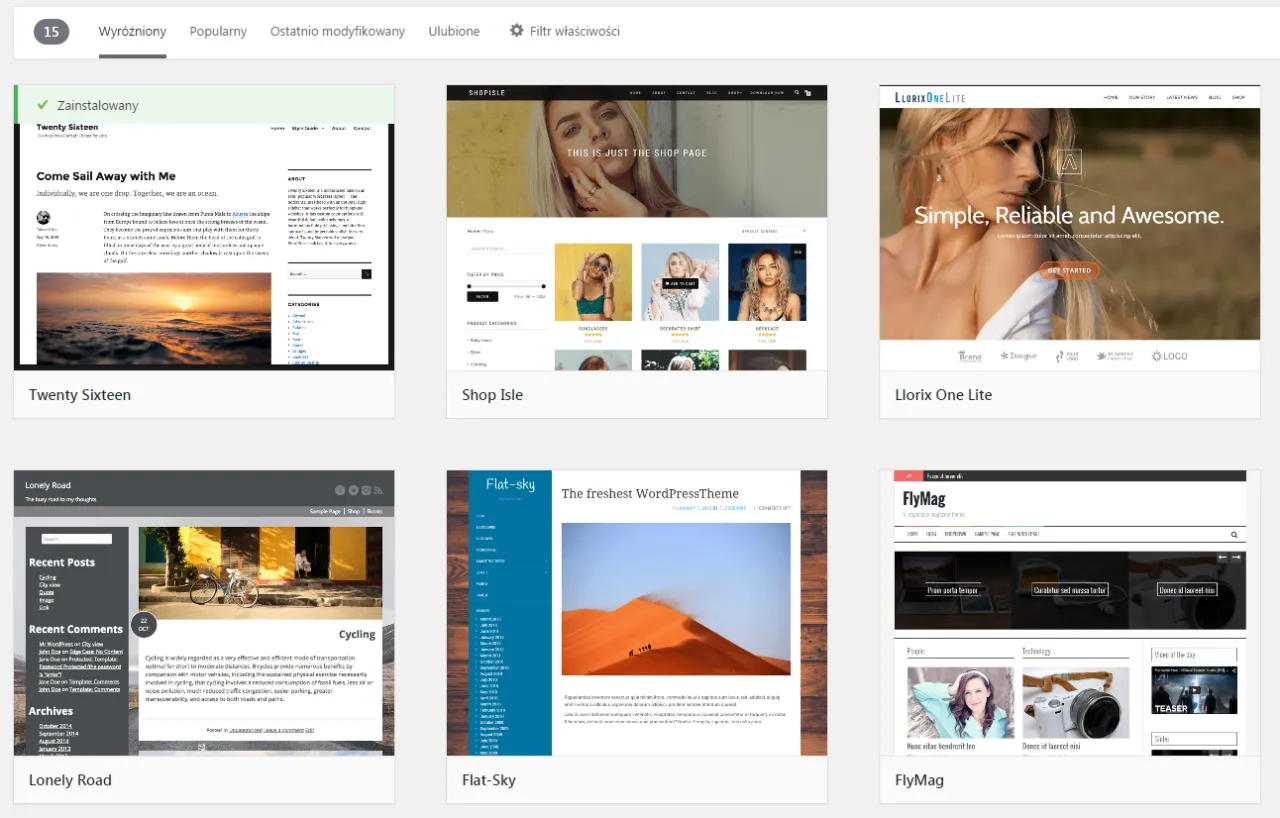The image size is (1280, 818).
Task: Click the Flat-Sky theme preview thumbnail
Action: 636,613
